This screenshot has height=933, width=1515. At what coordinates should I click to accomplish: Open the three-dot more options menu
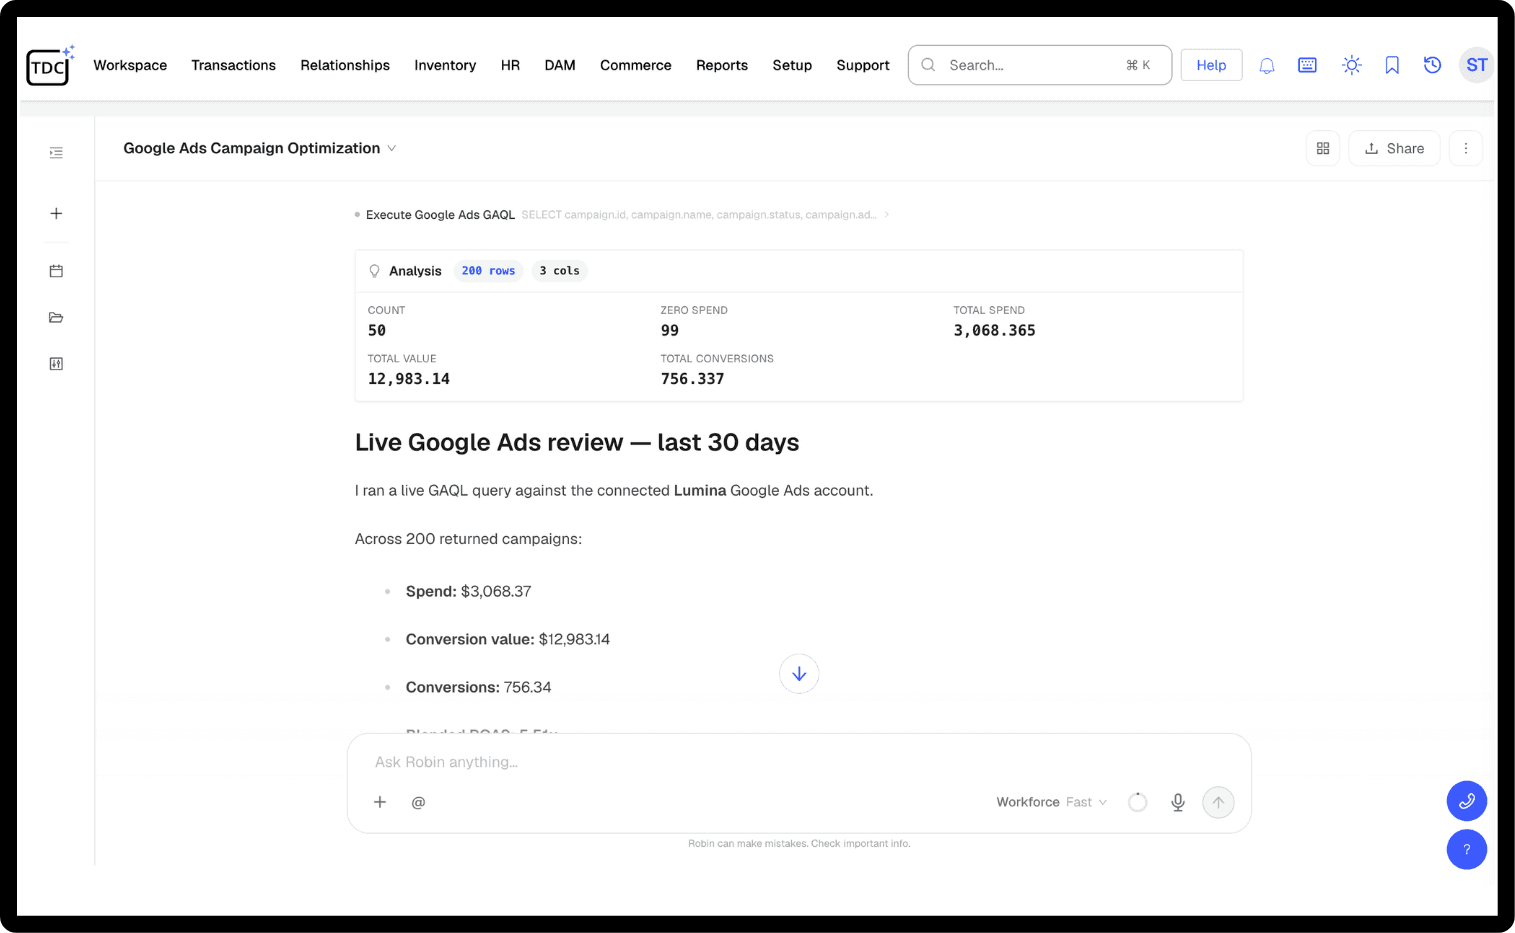1466,148
